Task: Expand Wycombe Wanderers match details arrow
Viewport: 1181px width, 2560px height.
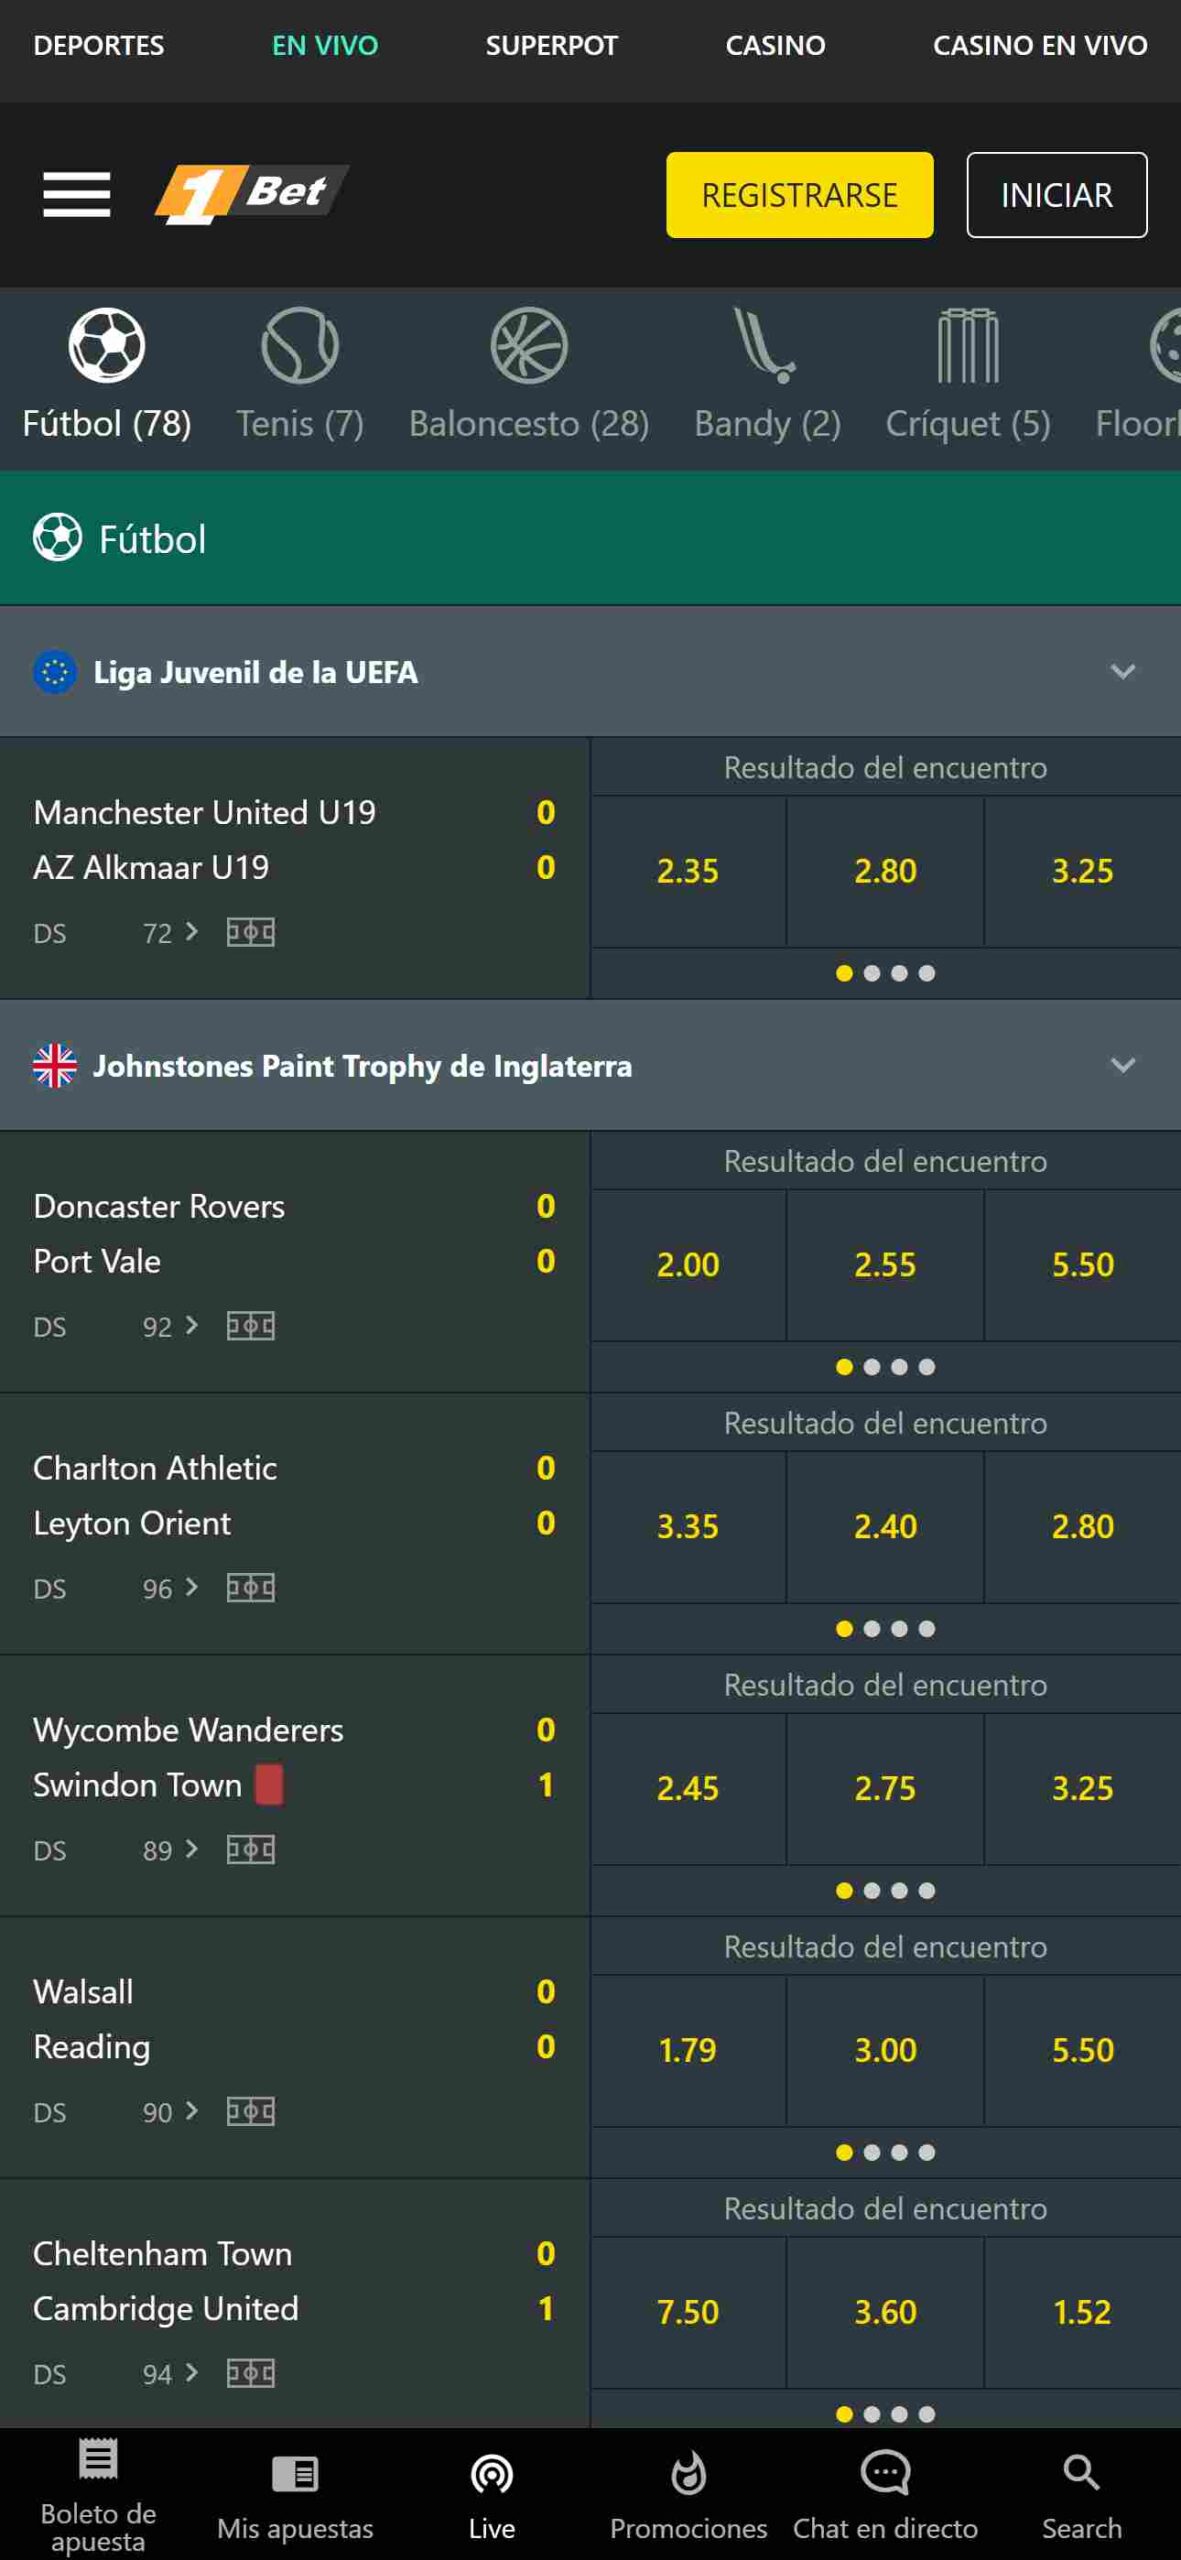Action: [192, 1850]
